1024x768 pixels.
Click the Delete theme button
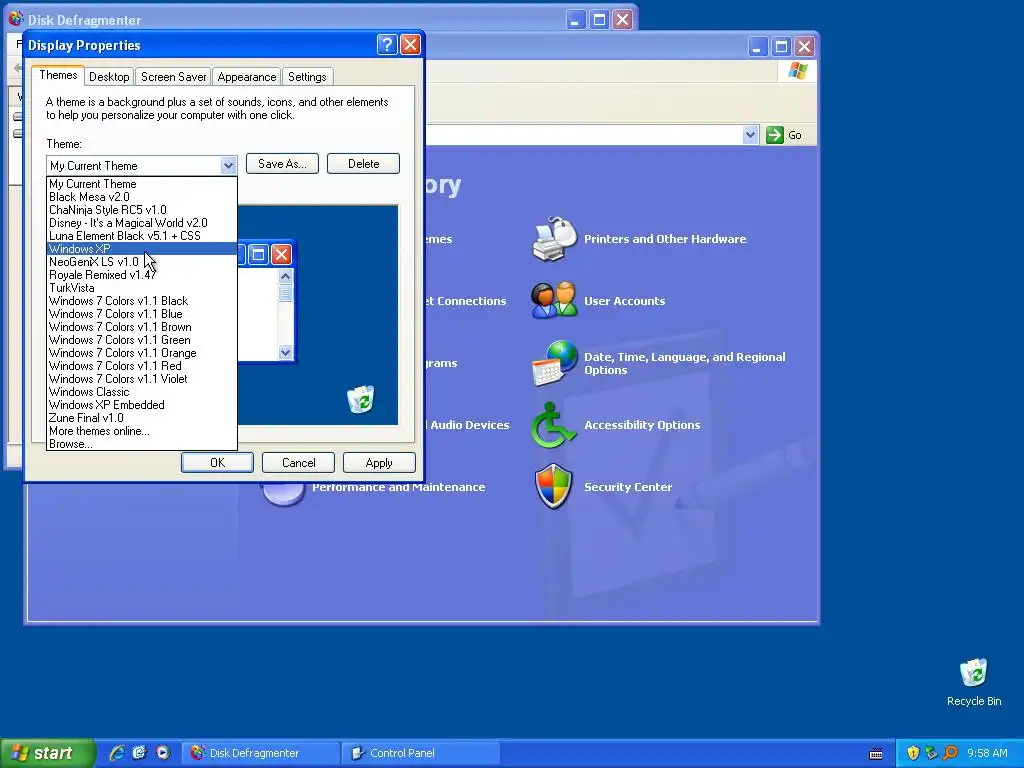pos(363,164)
